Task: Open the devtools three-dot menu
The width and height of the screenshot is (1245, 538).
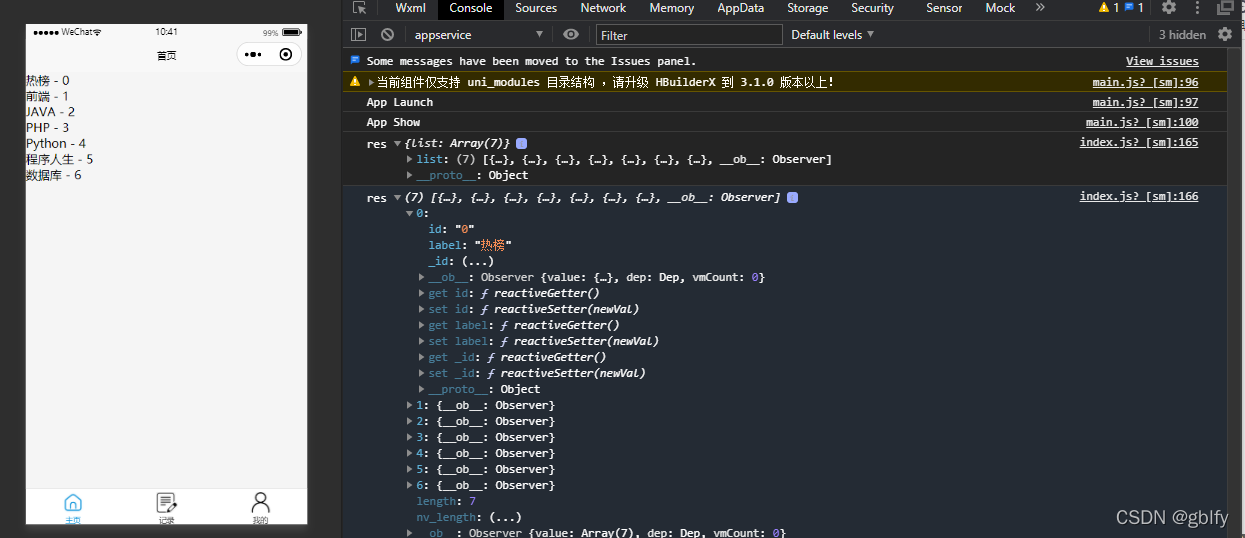Action: coord(1197,8)
